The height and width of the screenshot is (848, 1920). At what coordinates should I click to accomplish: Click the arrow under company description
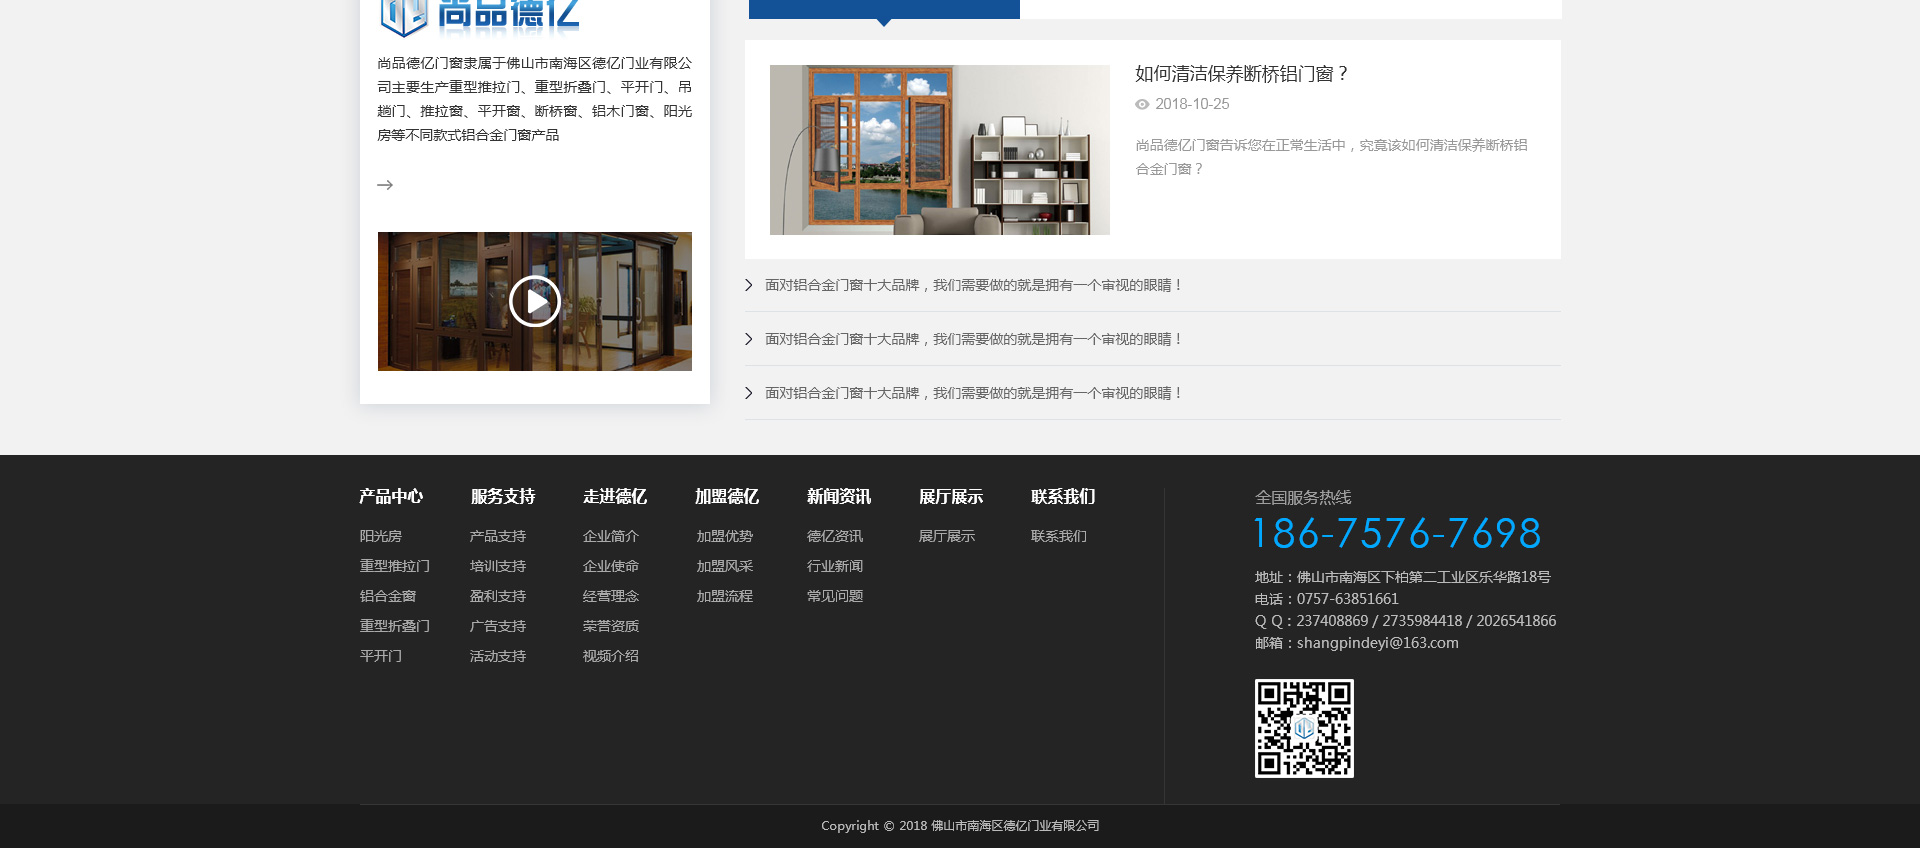[385, 185]
